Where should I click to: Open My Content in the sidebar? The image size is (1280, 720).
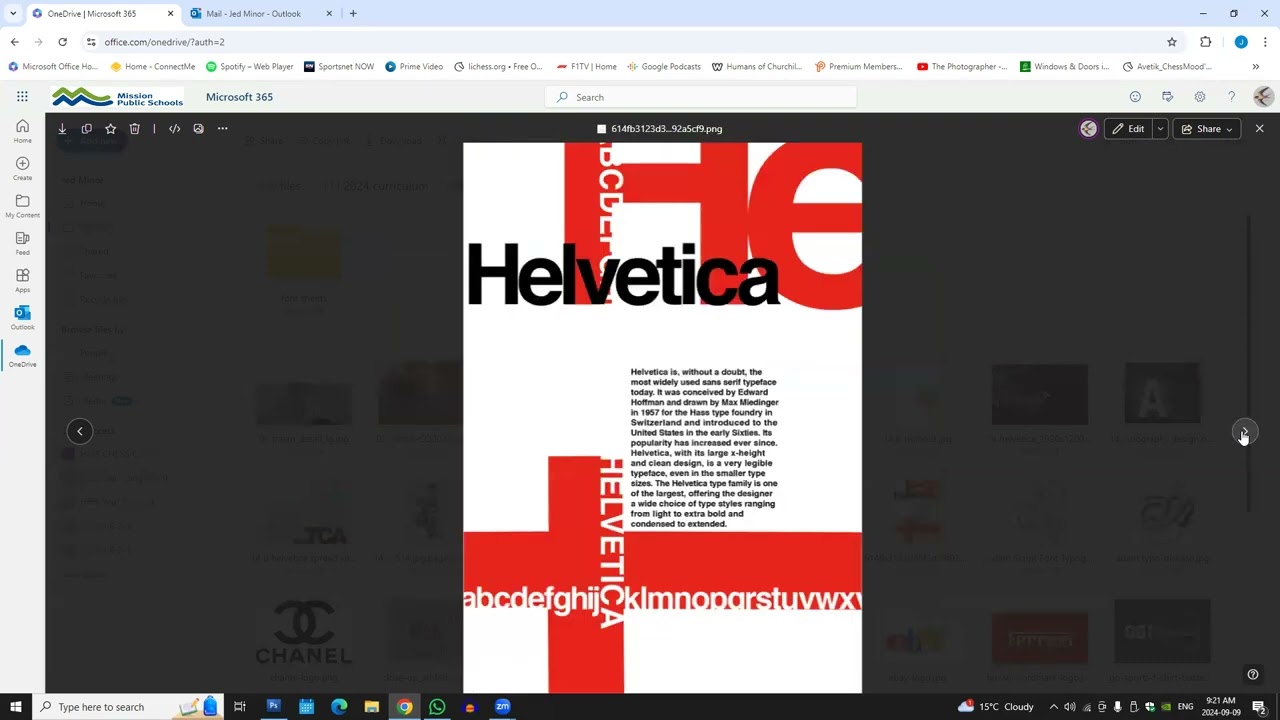click(x=22, y=206)
